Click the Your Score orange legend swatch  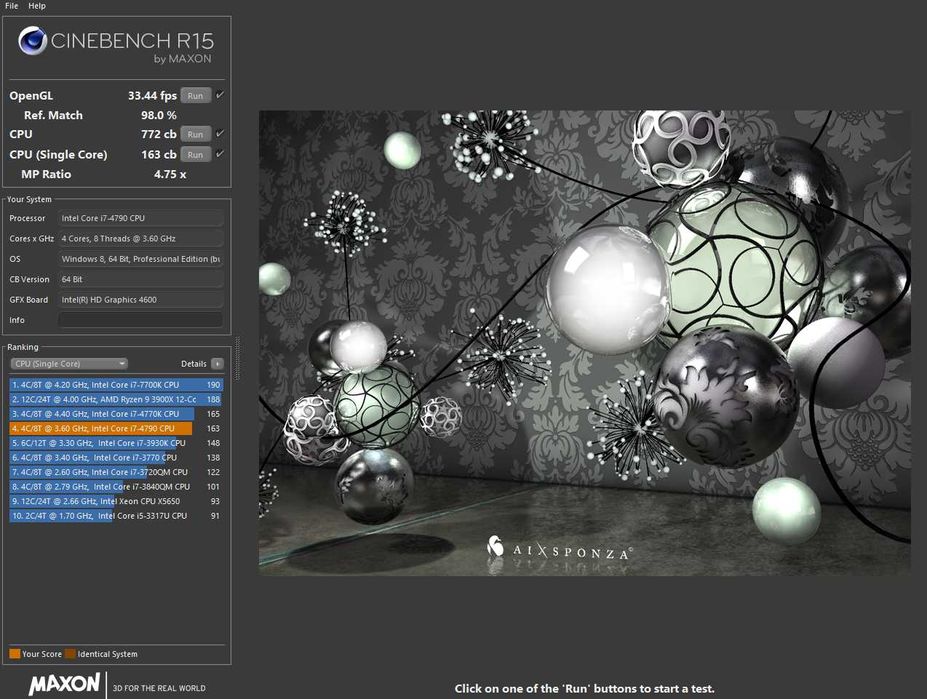(x=15, y=653)
